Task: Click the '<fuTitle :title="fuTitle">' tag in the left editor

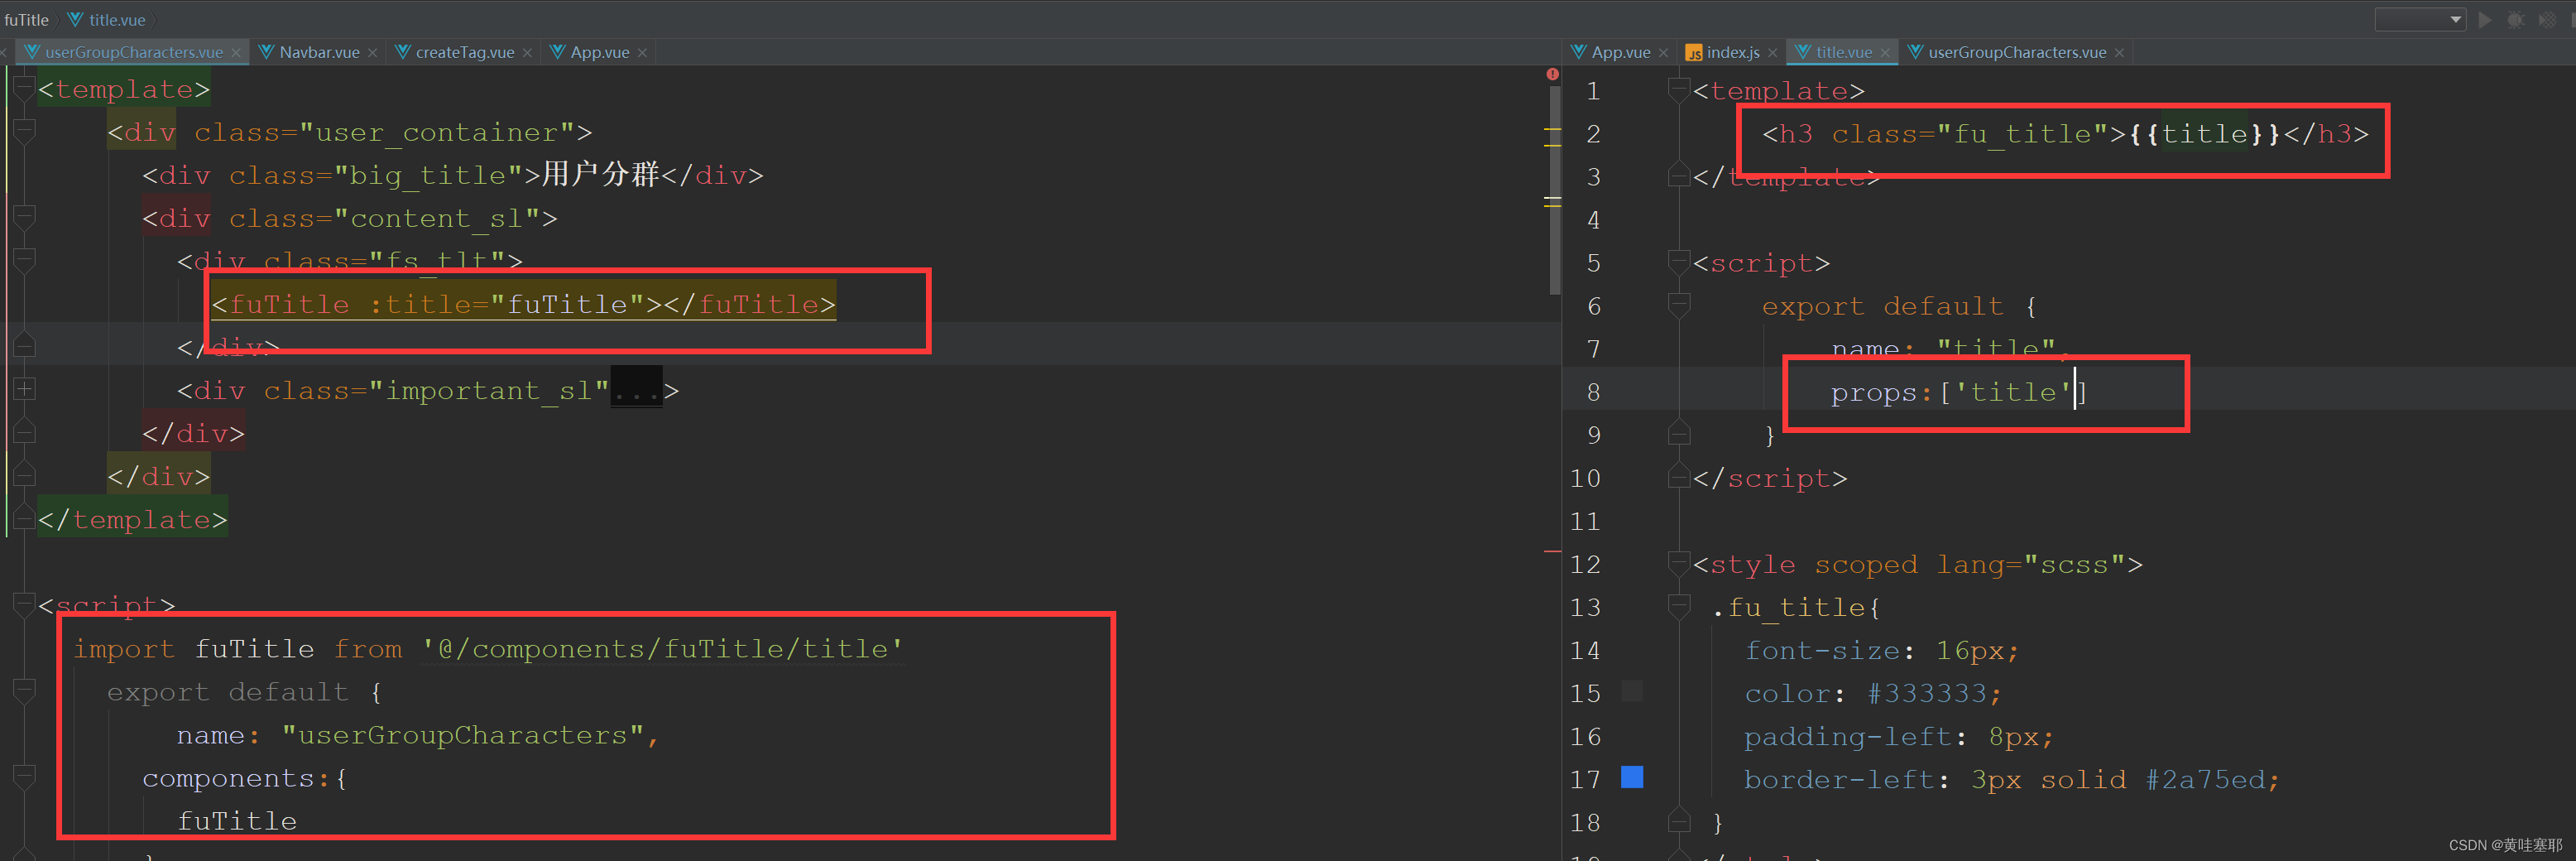Action: coord(437,304)
